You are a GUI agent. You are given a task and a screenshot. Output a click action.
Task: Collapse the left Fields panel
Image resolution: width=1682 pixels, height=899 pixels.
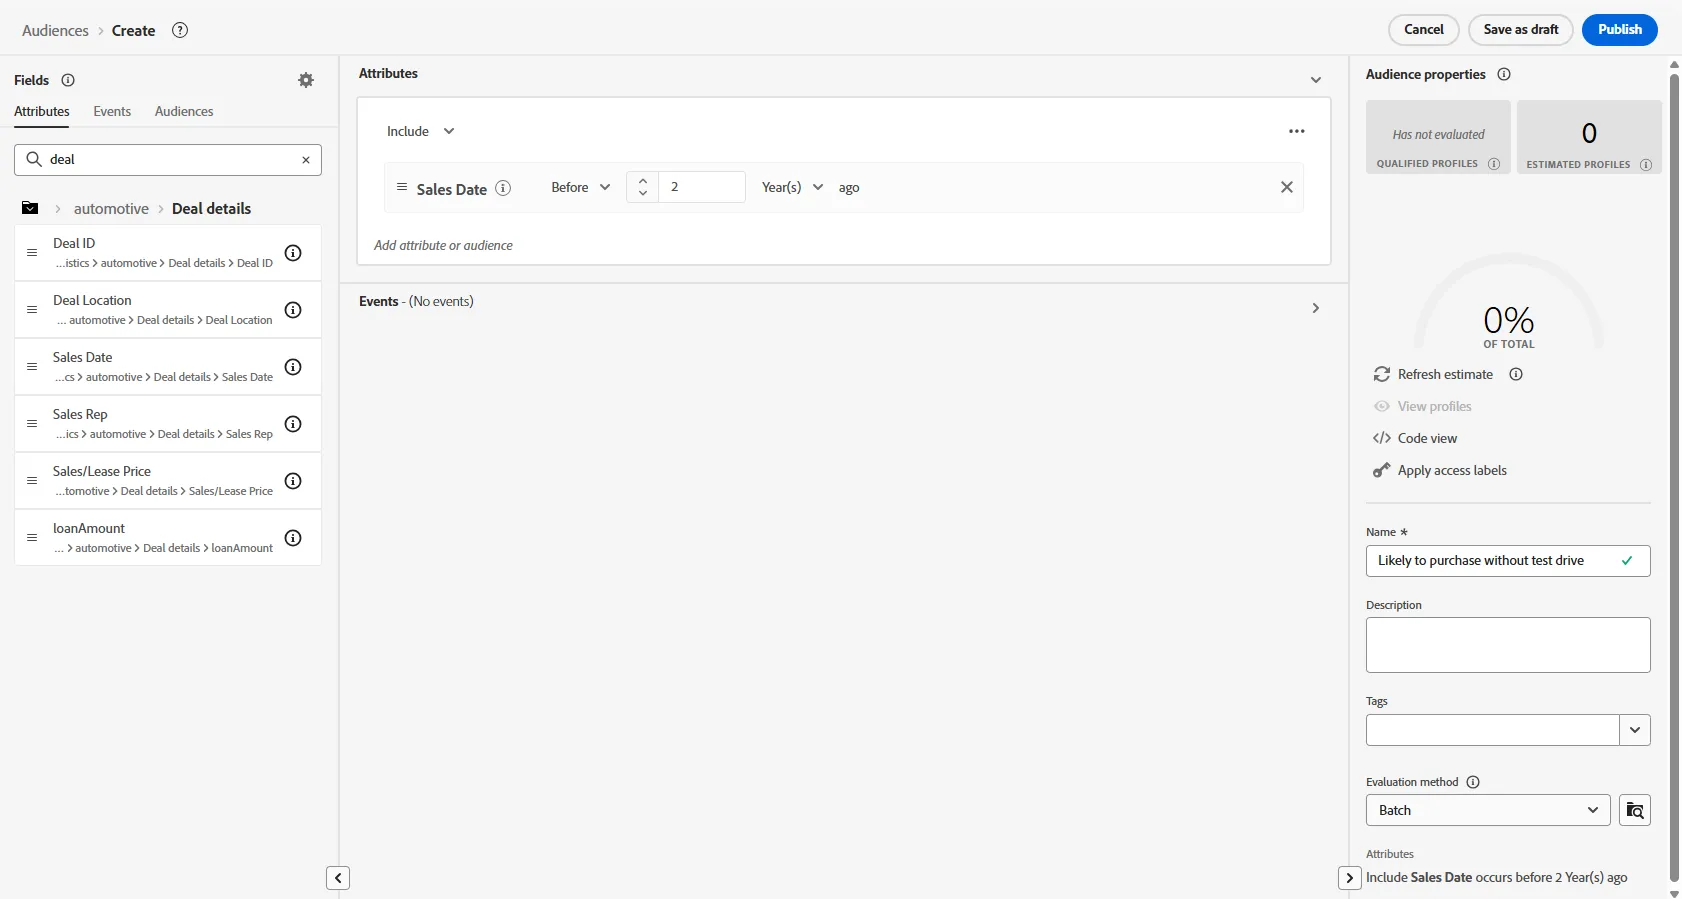coord(338,878)
